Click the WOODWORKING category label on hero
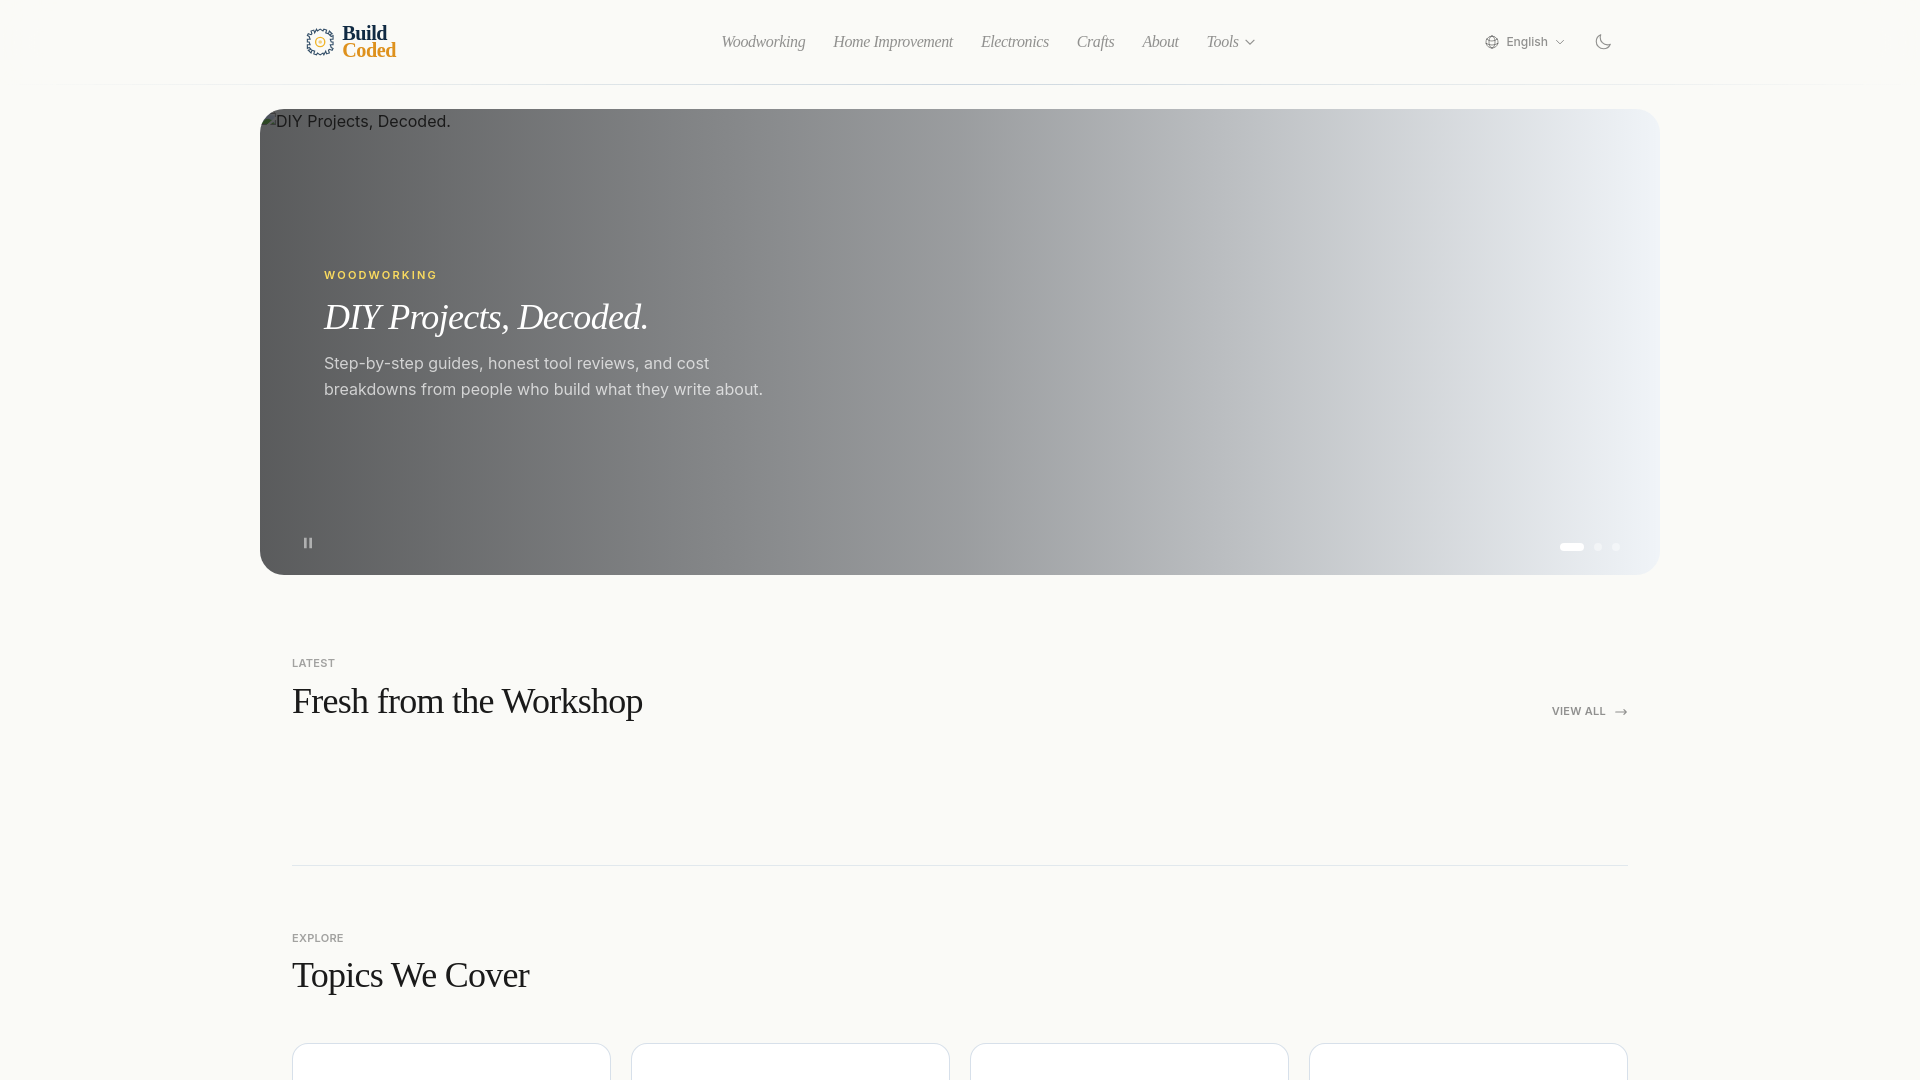The image size is (1920, 1080). point(381,275)
